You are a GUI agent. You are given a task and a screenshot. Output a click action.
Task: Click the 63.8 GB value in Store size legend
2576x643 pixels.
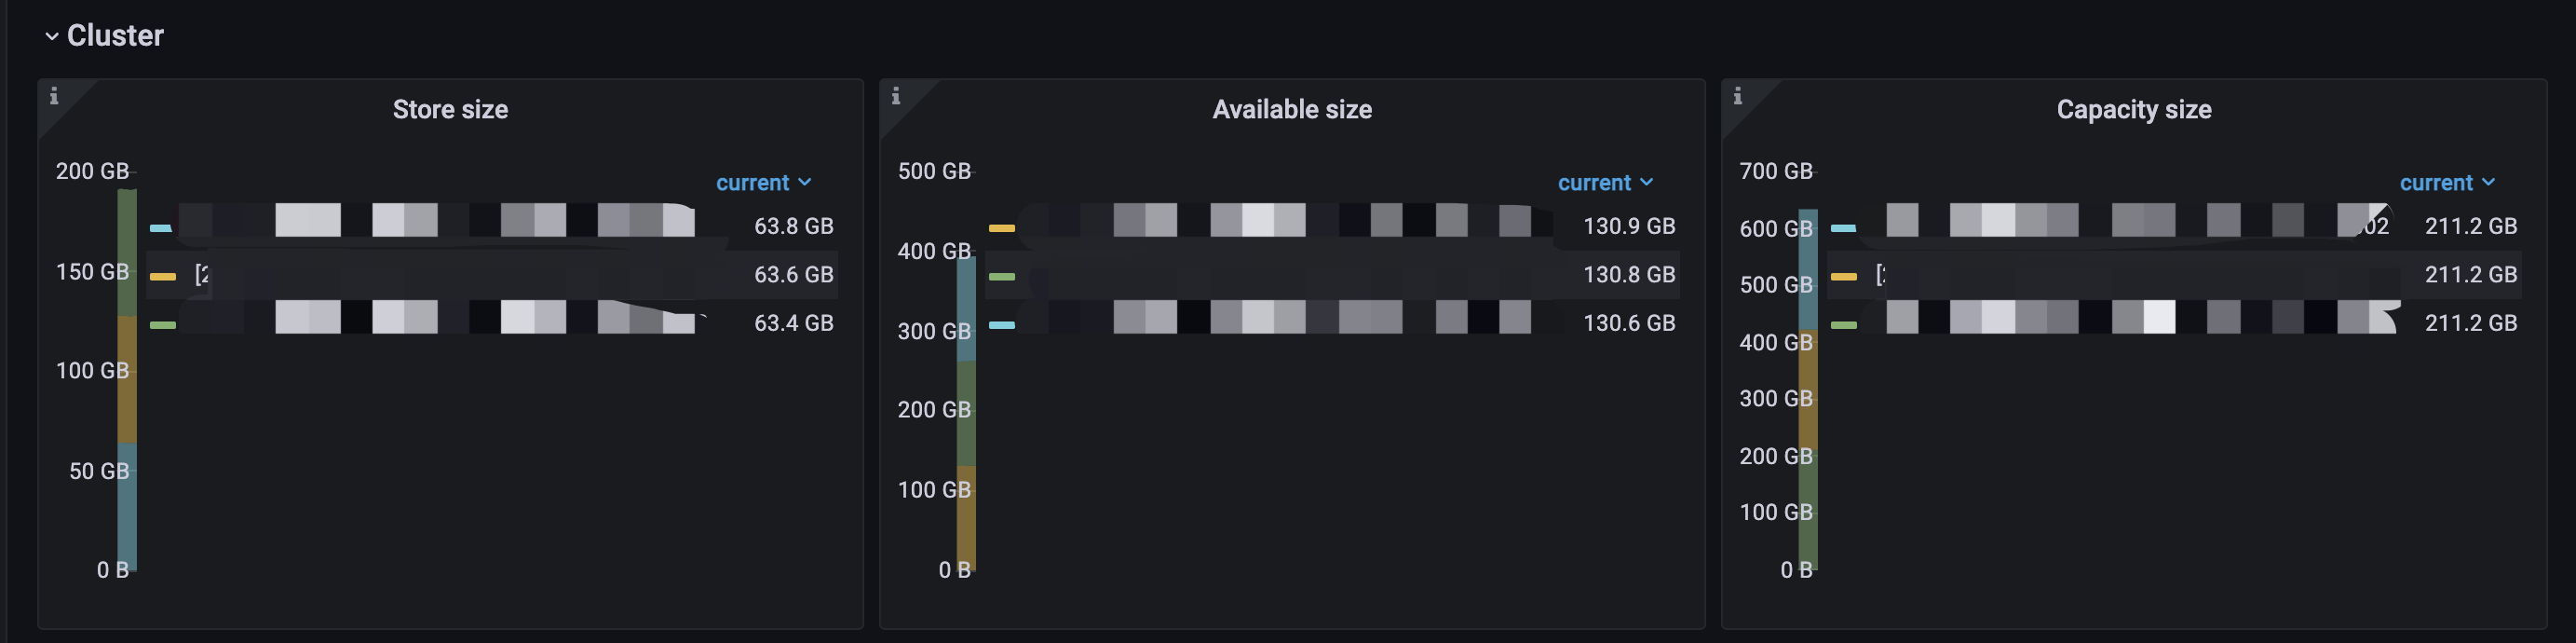click(793, 227)
